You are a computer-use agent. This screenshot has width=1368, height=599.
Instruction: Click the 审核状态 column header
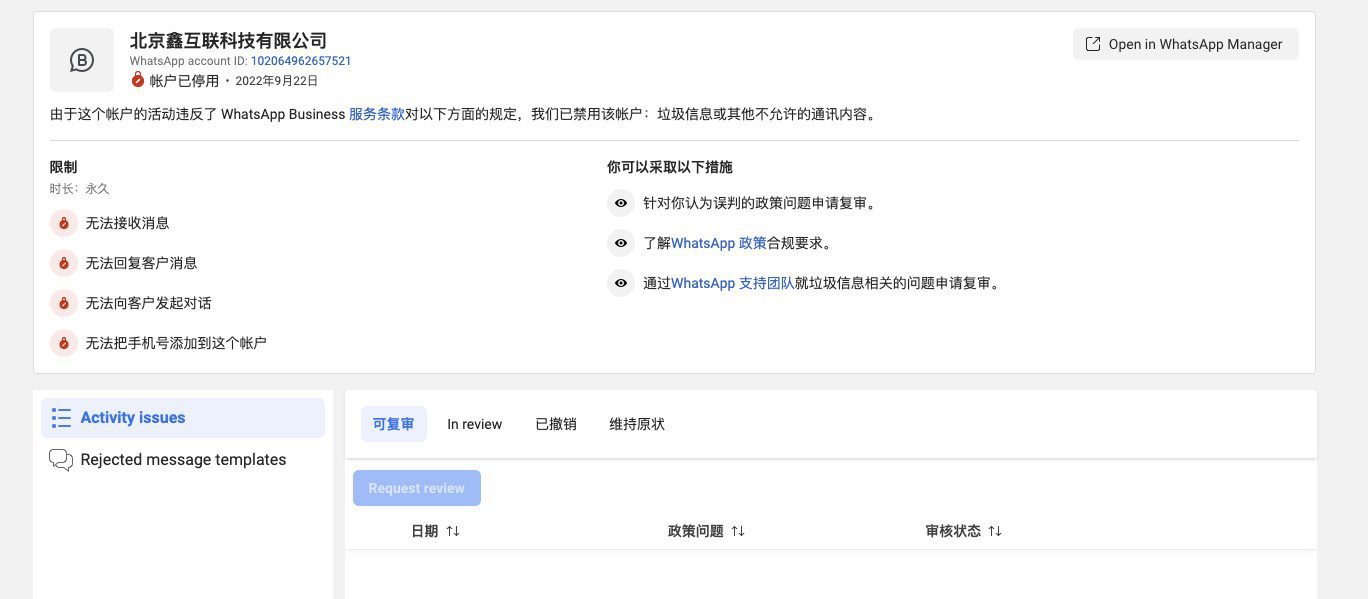[x=954, y=531]
